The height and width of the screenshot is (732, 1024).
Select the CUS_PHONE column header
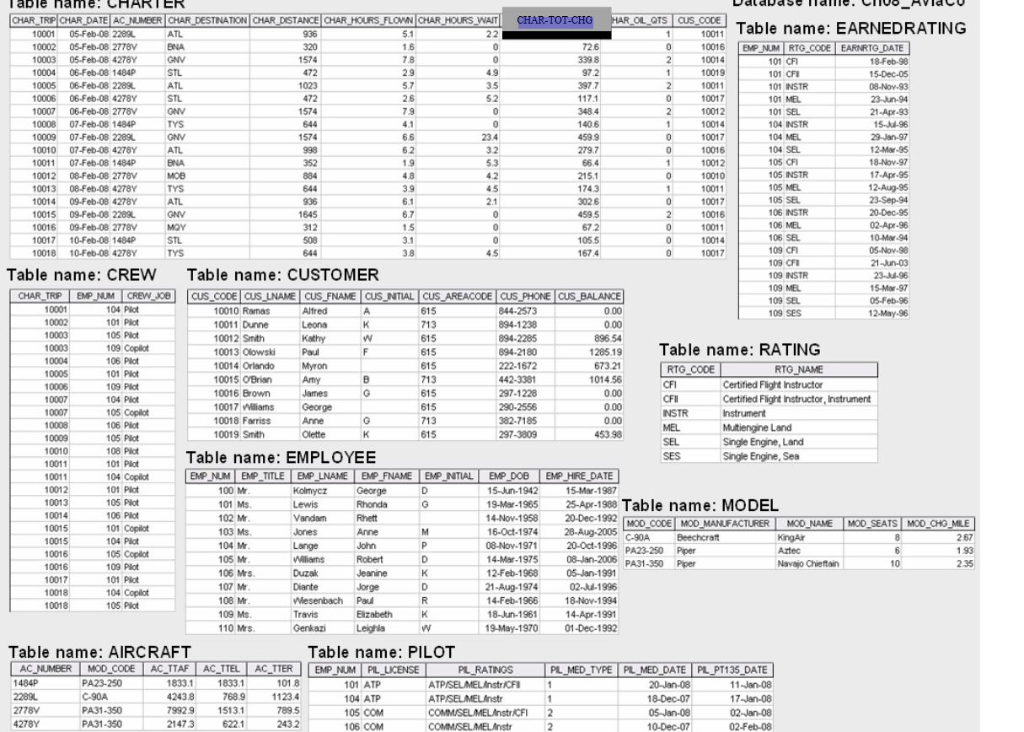tap(526, 296)
